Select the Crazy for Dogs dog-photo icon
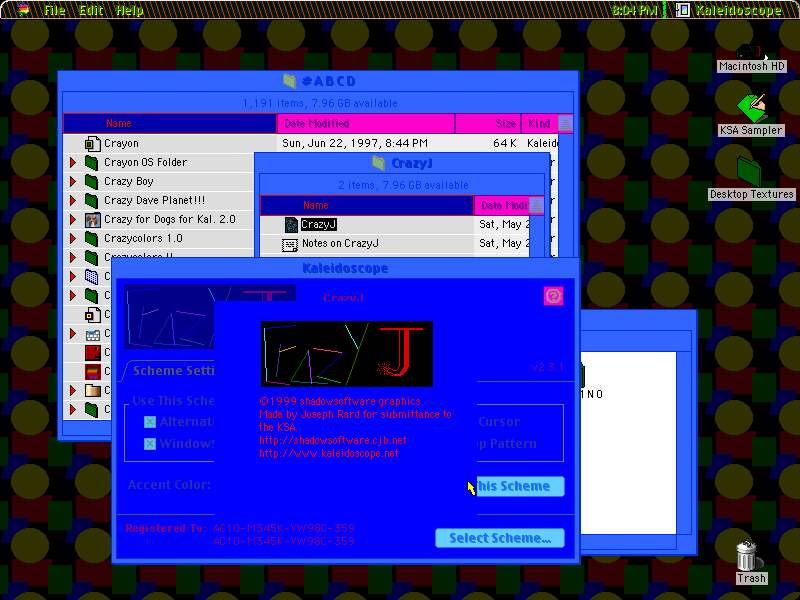This screenshot has height=600, width=800. click(x=92, y=220)
